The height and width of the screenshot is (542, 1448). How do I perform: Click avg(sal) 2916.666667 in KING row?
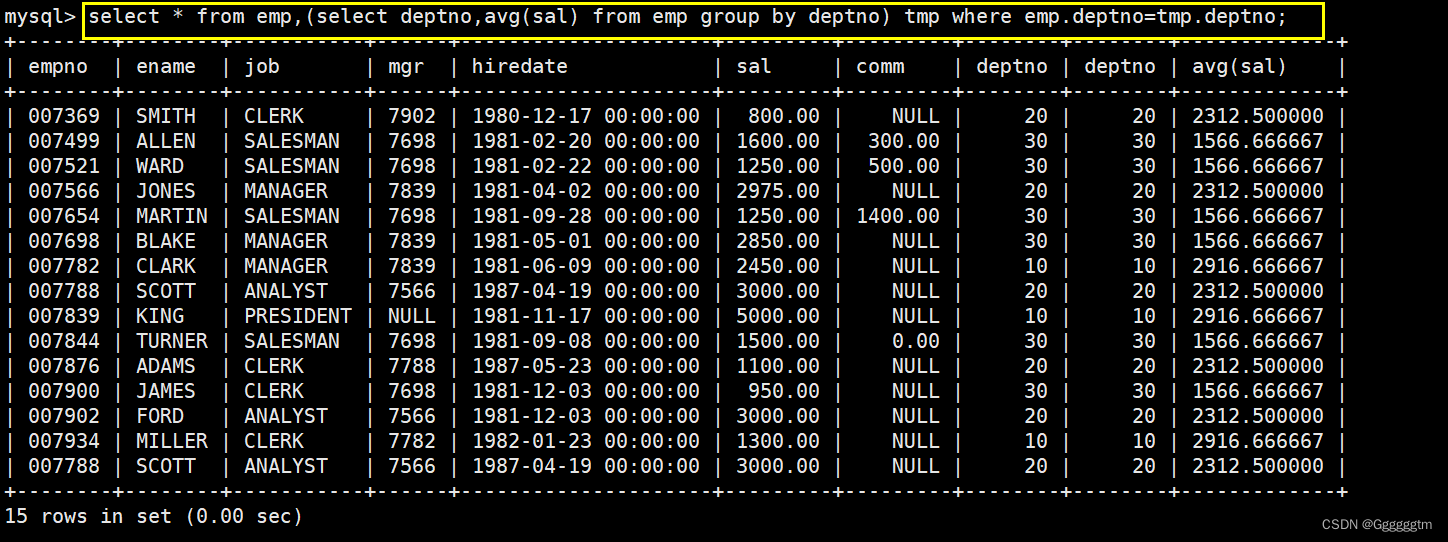(1258, 316)
